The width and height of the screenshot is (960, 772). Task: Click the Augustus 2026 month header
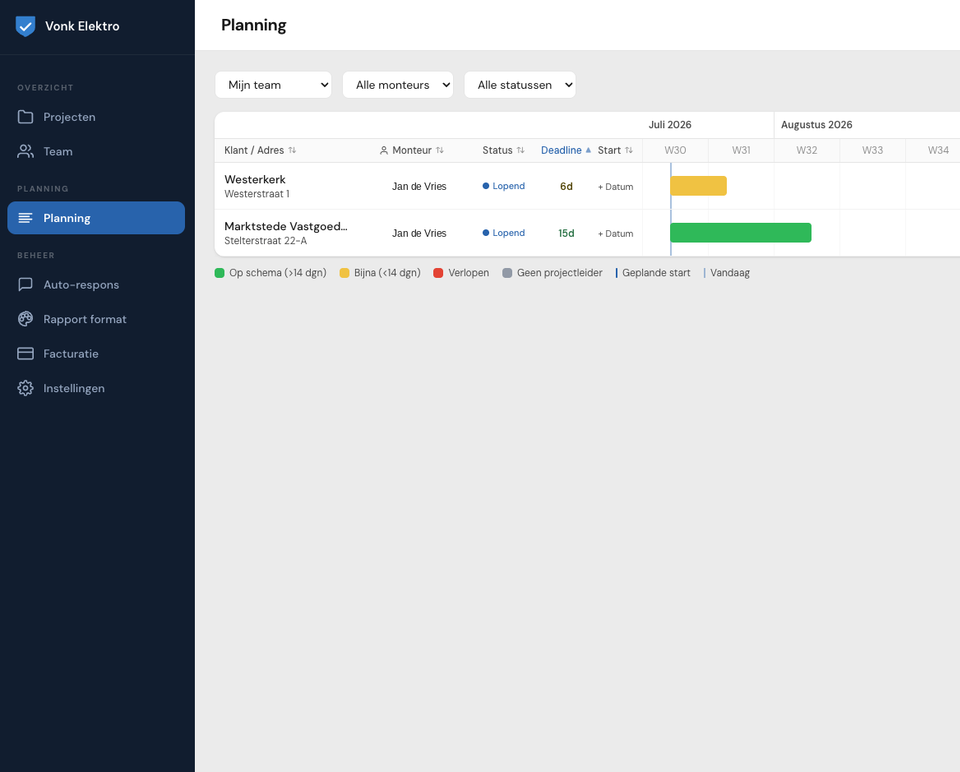(817, 125)
